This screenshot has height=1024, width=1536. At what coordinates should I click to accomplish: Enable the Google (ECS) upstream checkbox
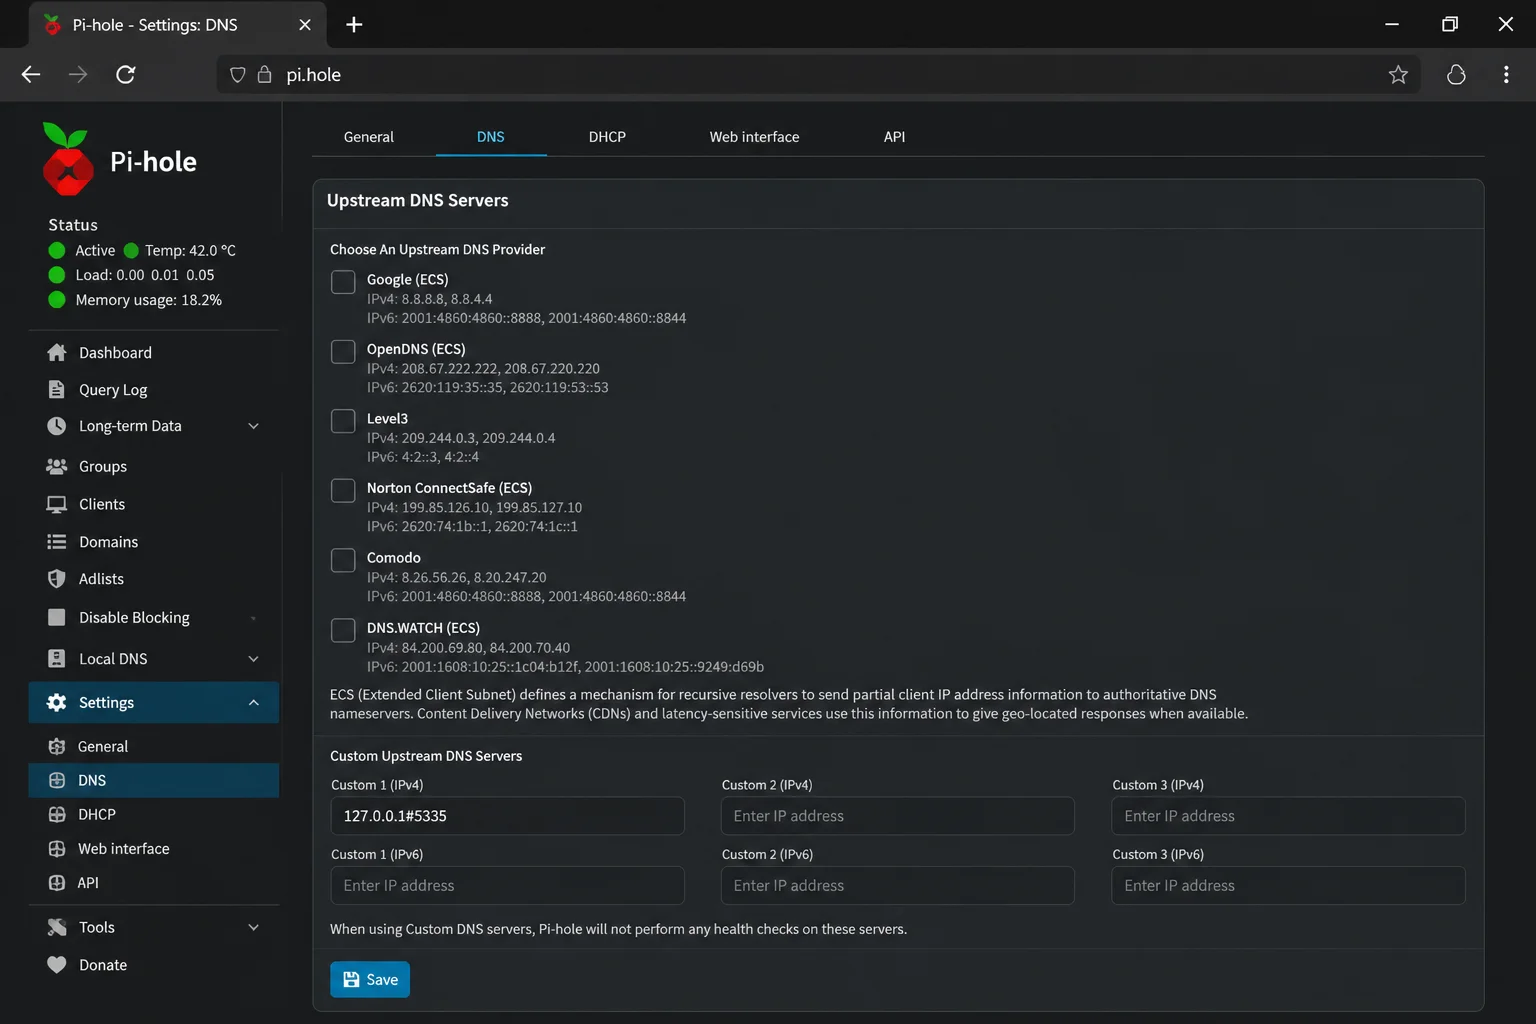(343, 282)
